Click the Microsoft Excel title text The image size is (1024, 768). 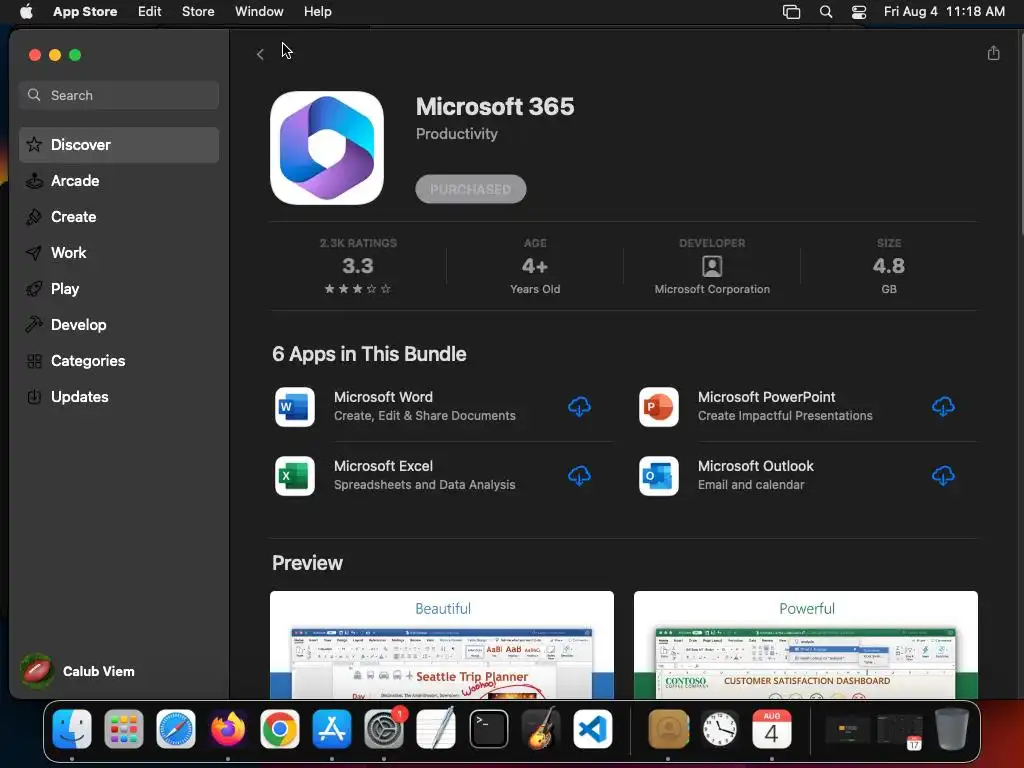pyautogui.click(x=383, y=466)
